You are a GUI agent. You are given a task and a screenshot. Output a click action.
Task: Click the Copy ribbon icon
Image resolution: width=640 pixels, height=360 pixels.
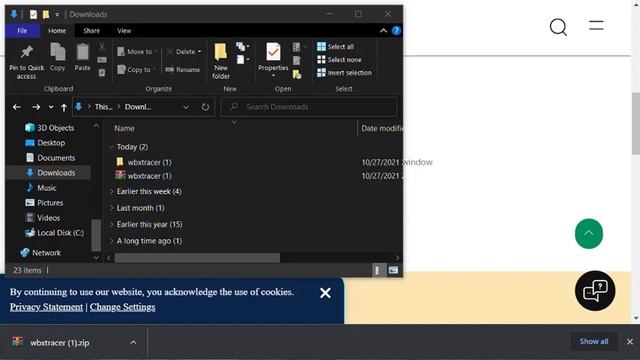58,52
